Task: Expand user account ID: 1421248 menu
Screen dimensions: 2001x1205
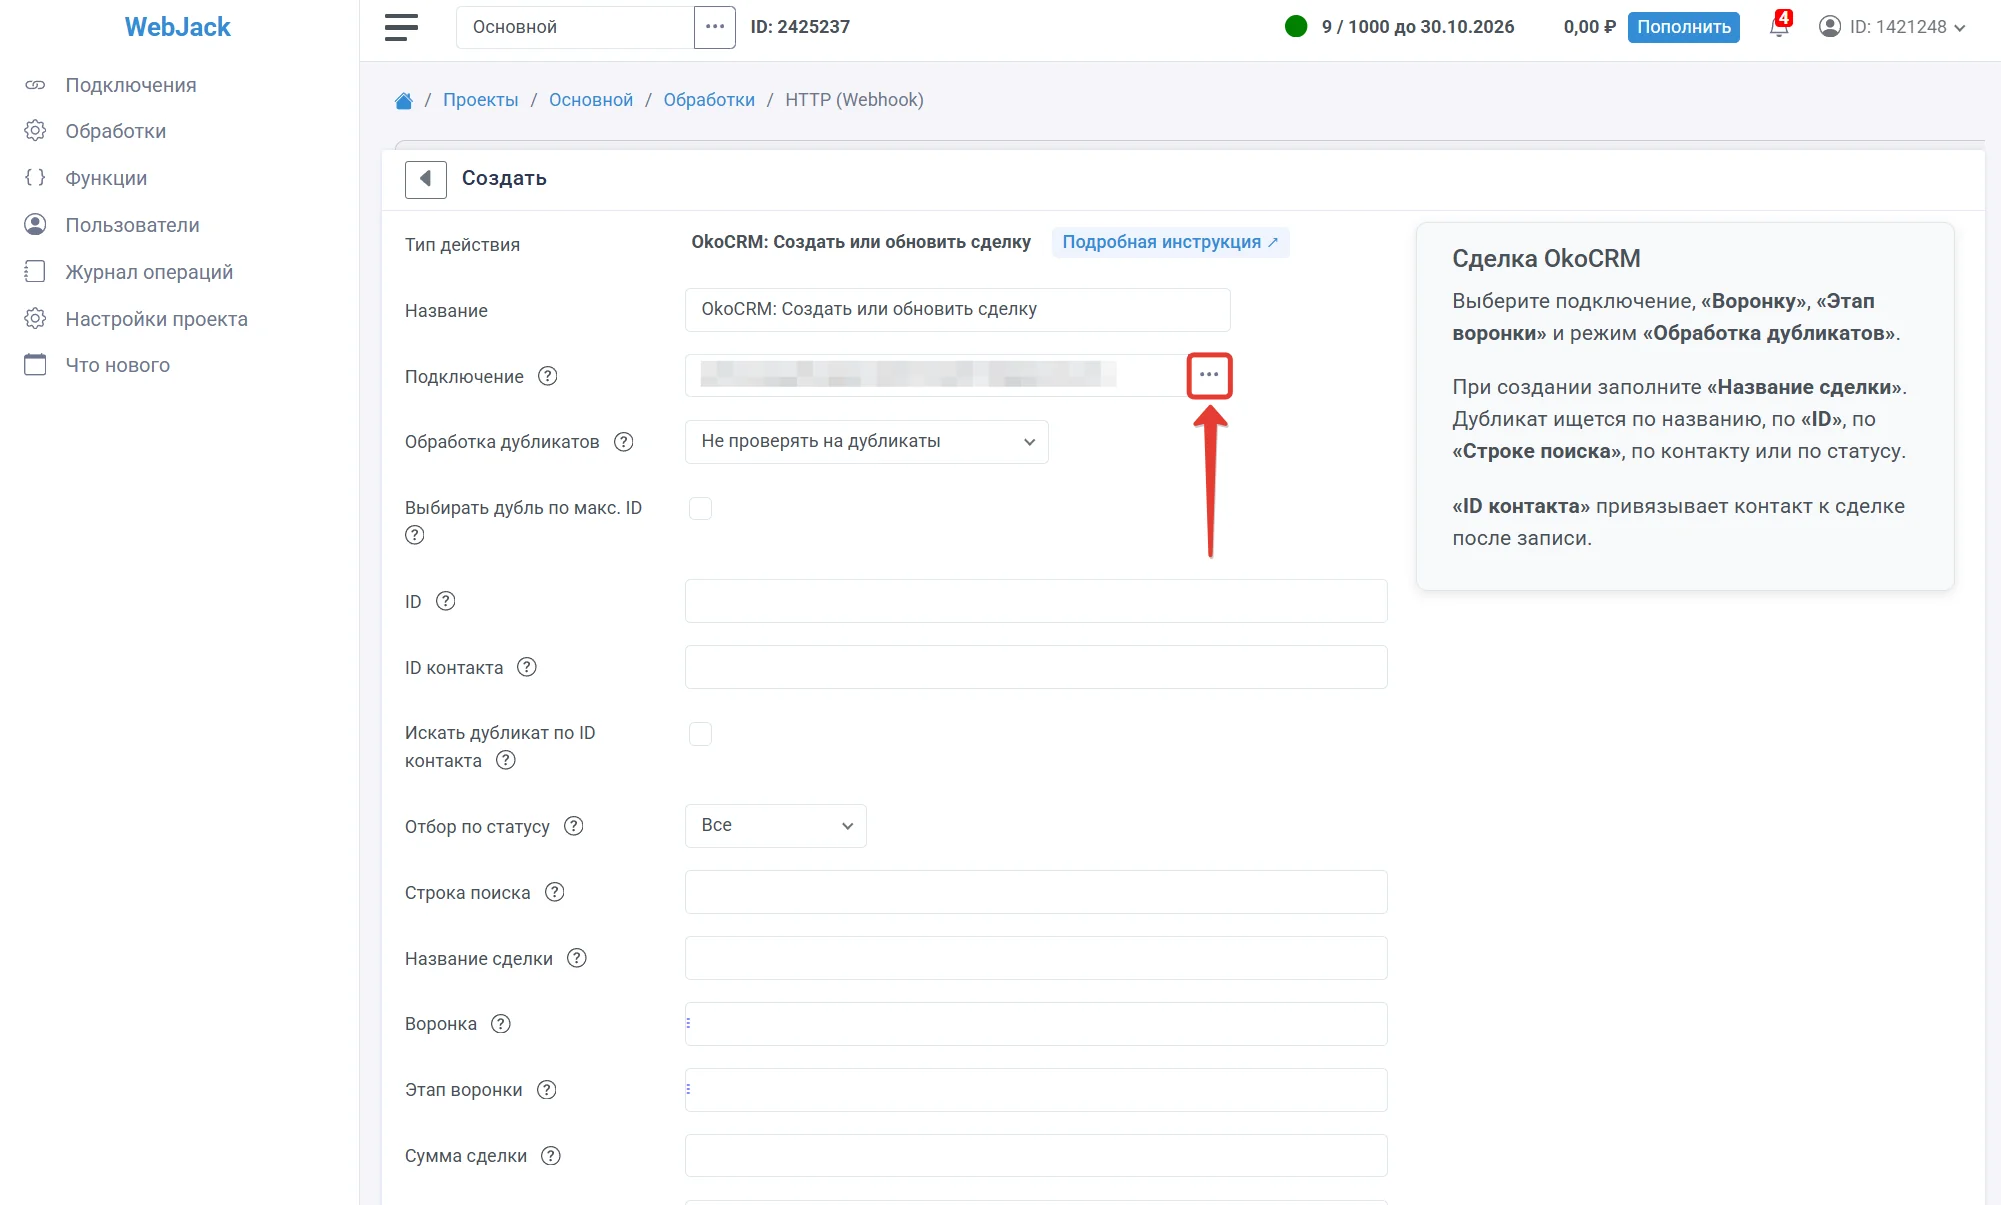Action: (x=1893, y=27)
